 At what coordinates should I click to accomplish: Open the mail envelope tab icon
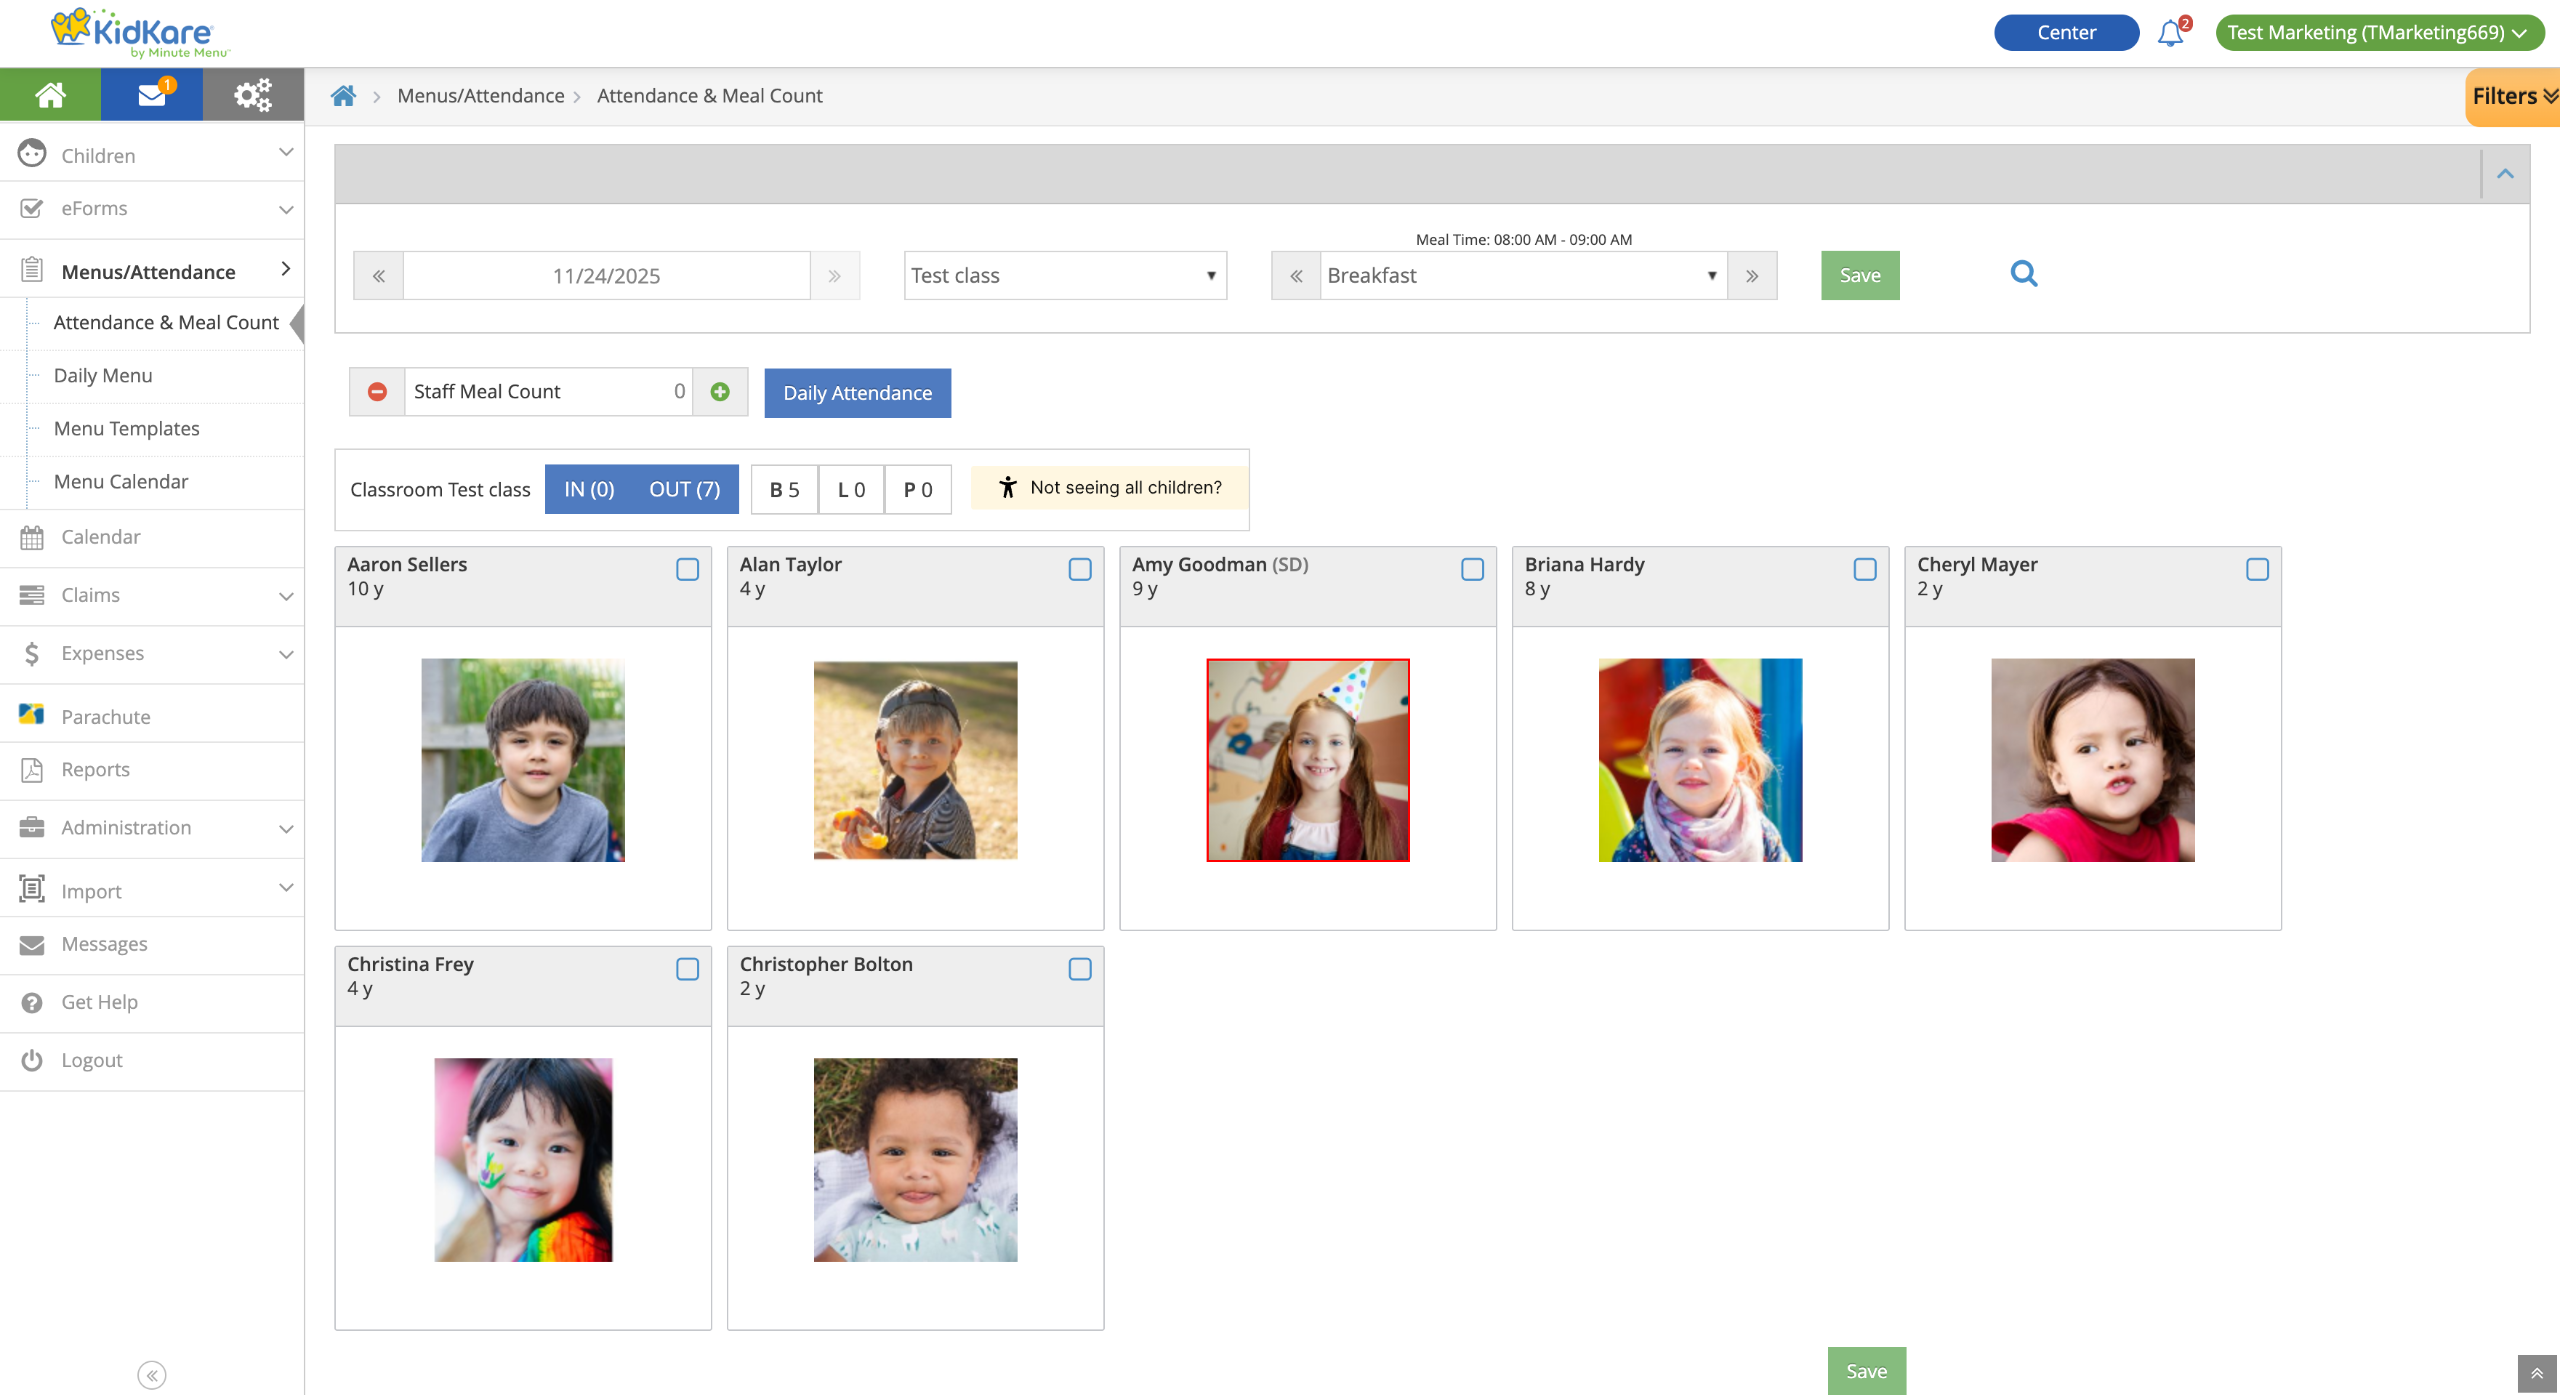click(152, 95)
